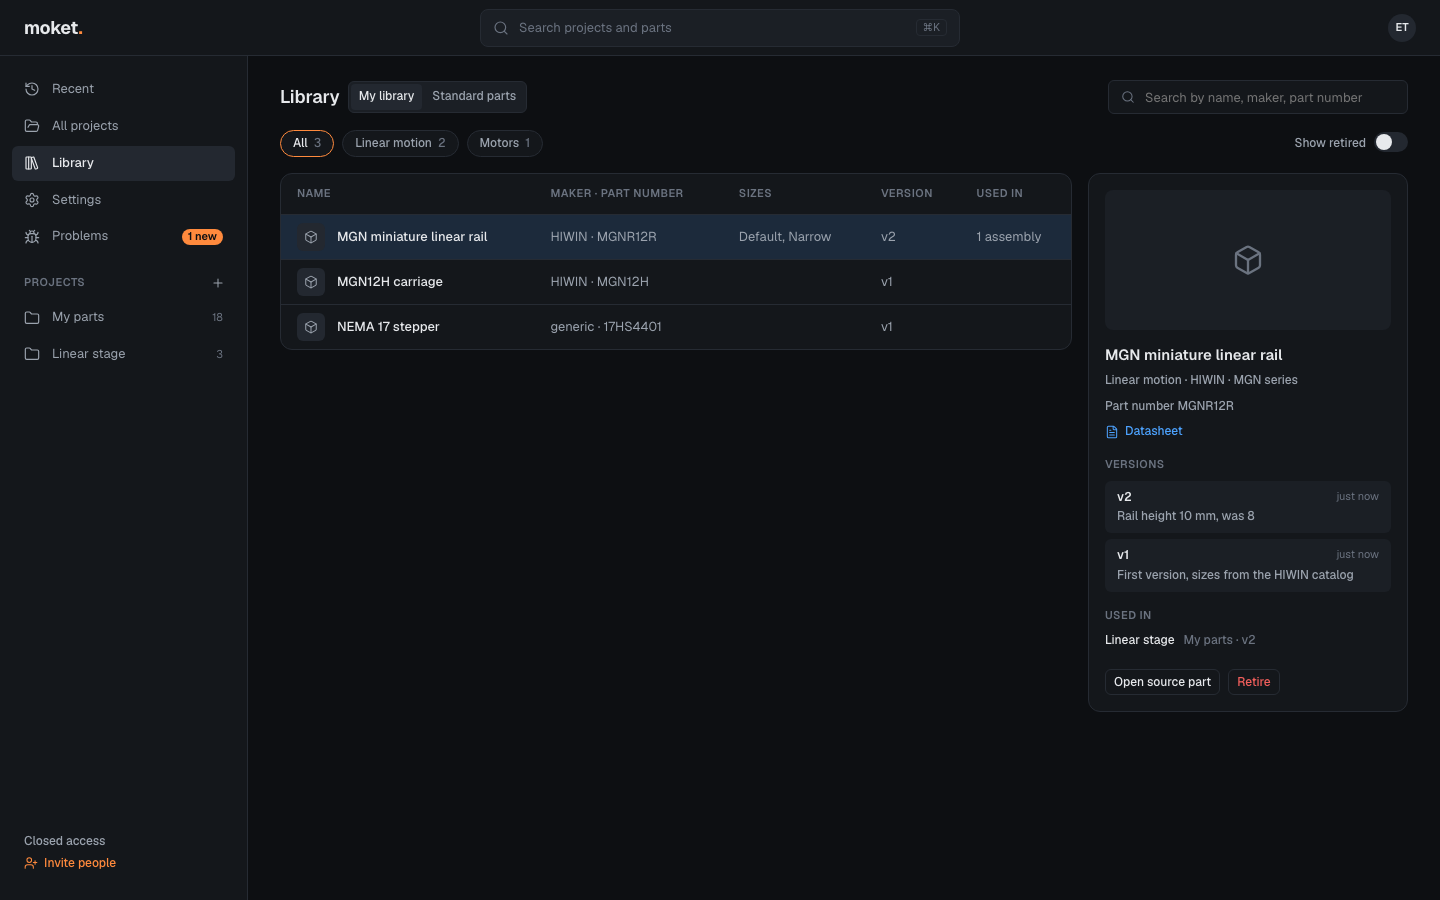The image size is (1440, 900).
Task: Click the USED IN column header
Action: point(1000,194)
